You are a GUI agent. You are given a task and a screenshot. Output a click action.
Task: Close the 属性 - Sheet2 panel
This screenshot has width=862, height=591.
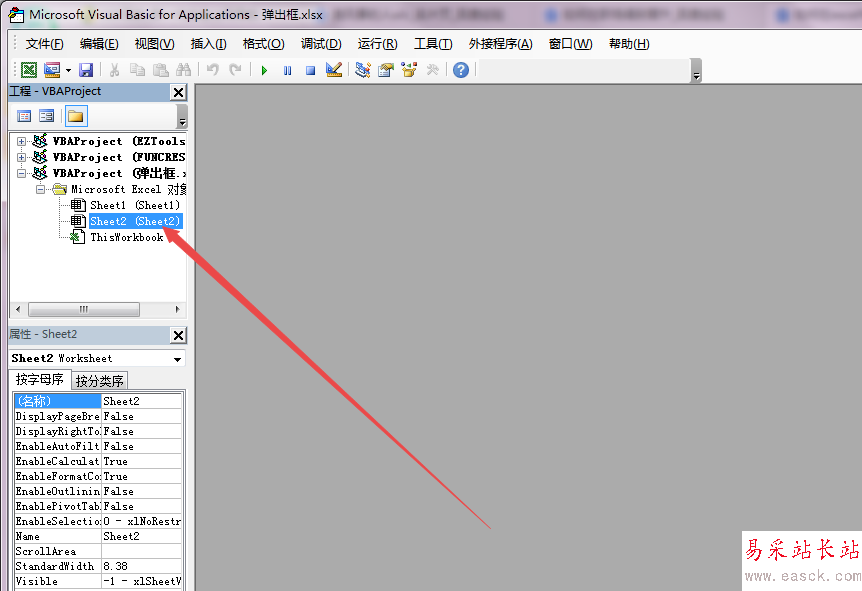pyautogui.click(x=179, y=335)
